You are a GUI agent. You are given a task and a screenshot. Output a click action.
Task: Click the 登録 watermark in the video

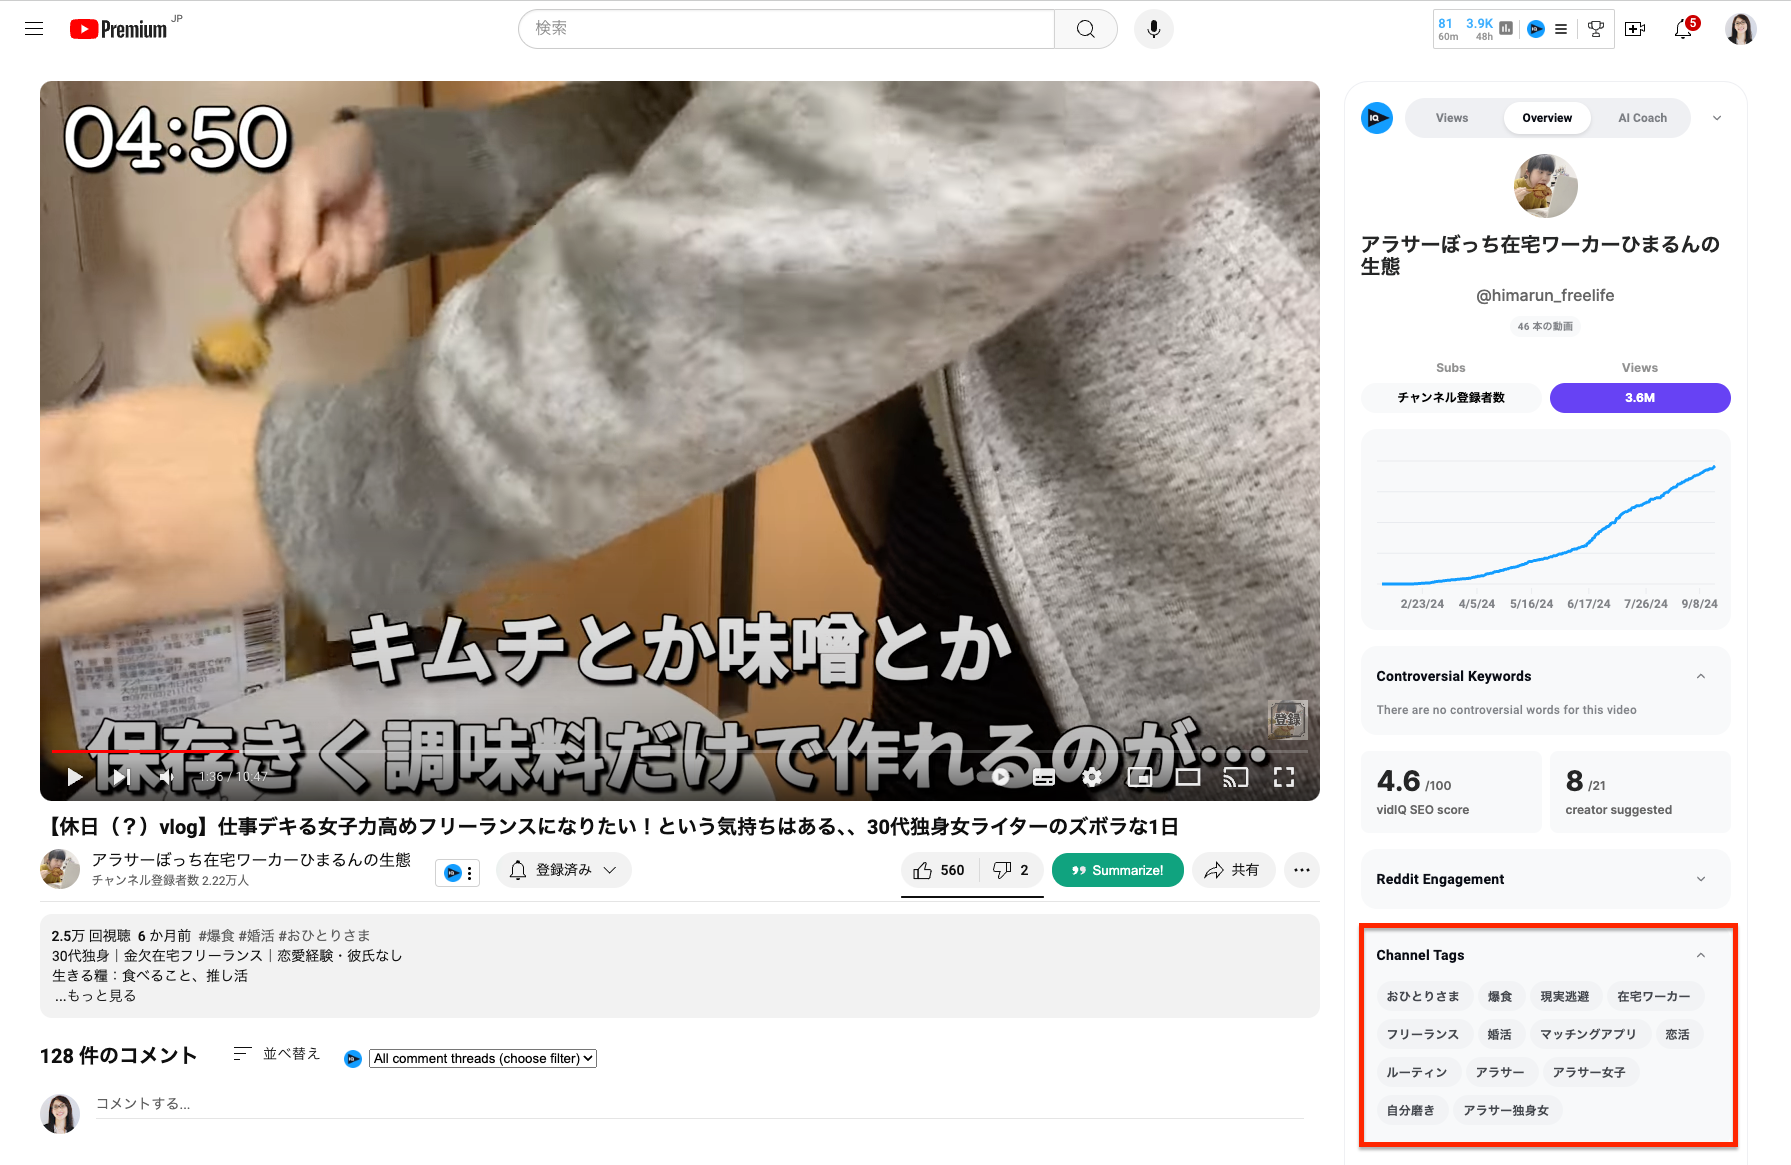pos(1287,719)
